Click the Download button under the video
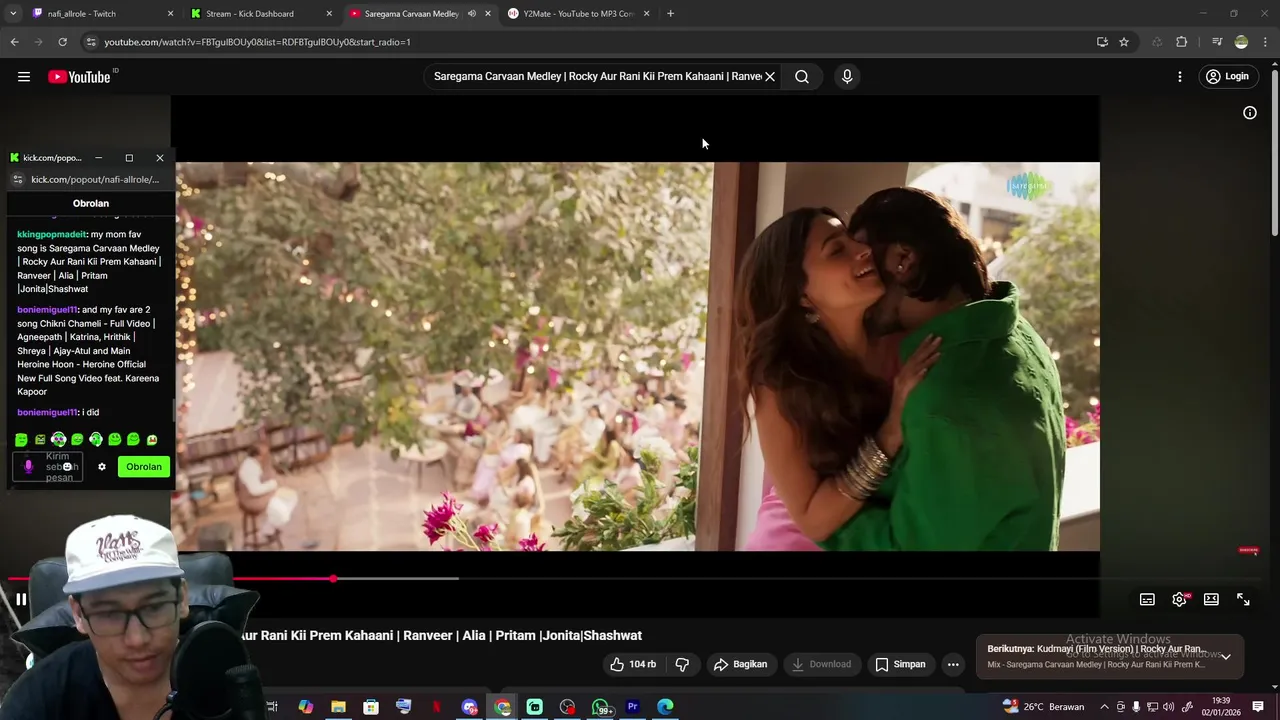Viewport: 1280px width, 720px height. (x=821, y=664)
